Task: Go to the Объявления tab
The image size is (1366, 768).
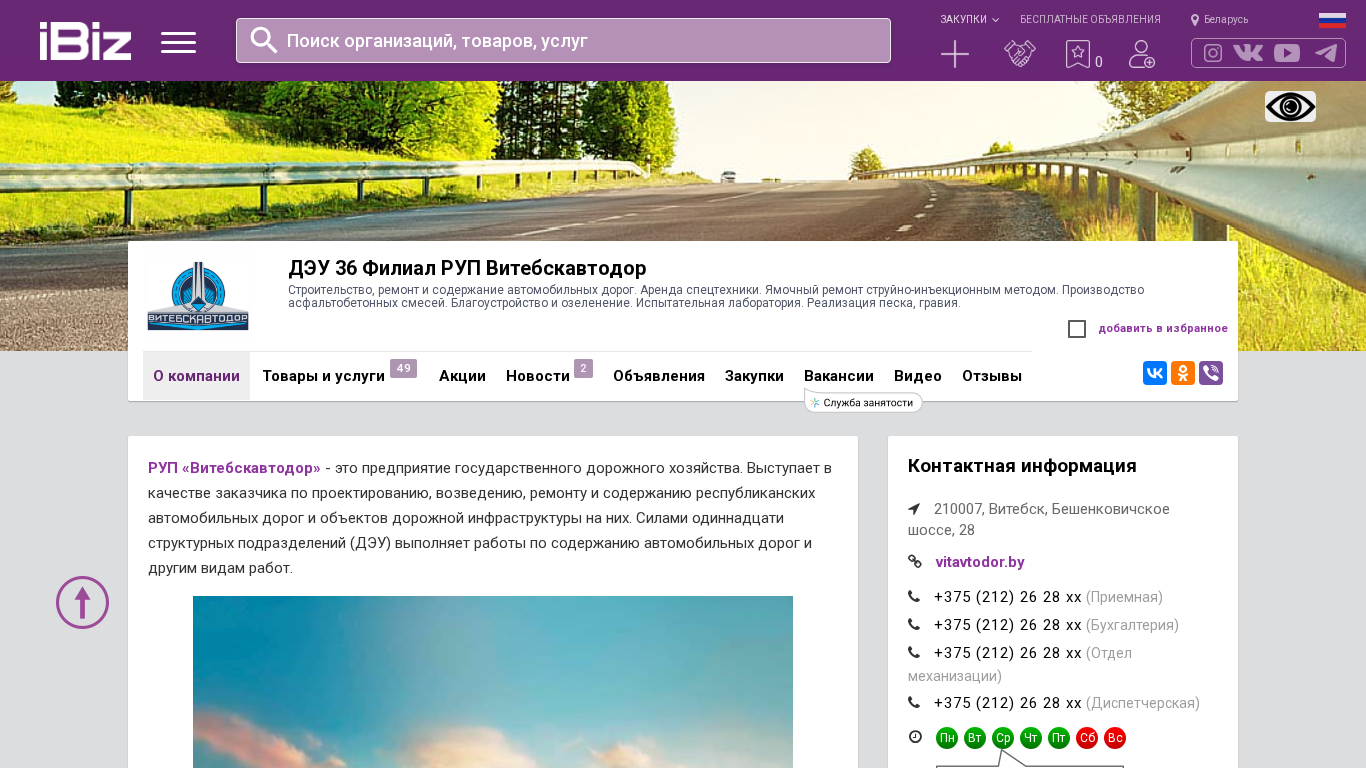Action: (x=659, y=376)
